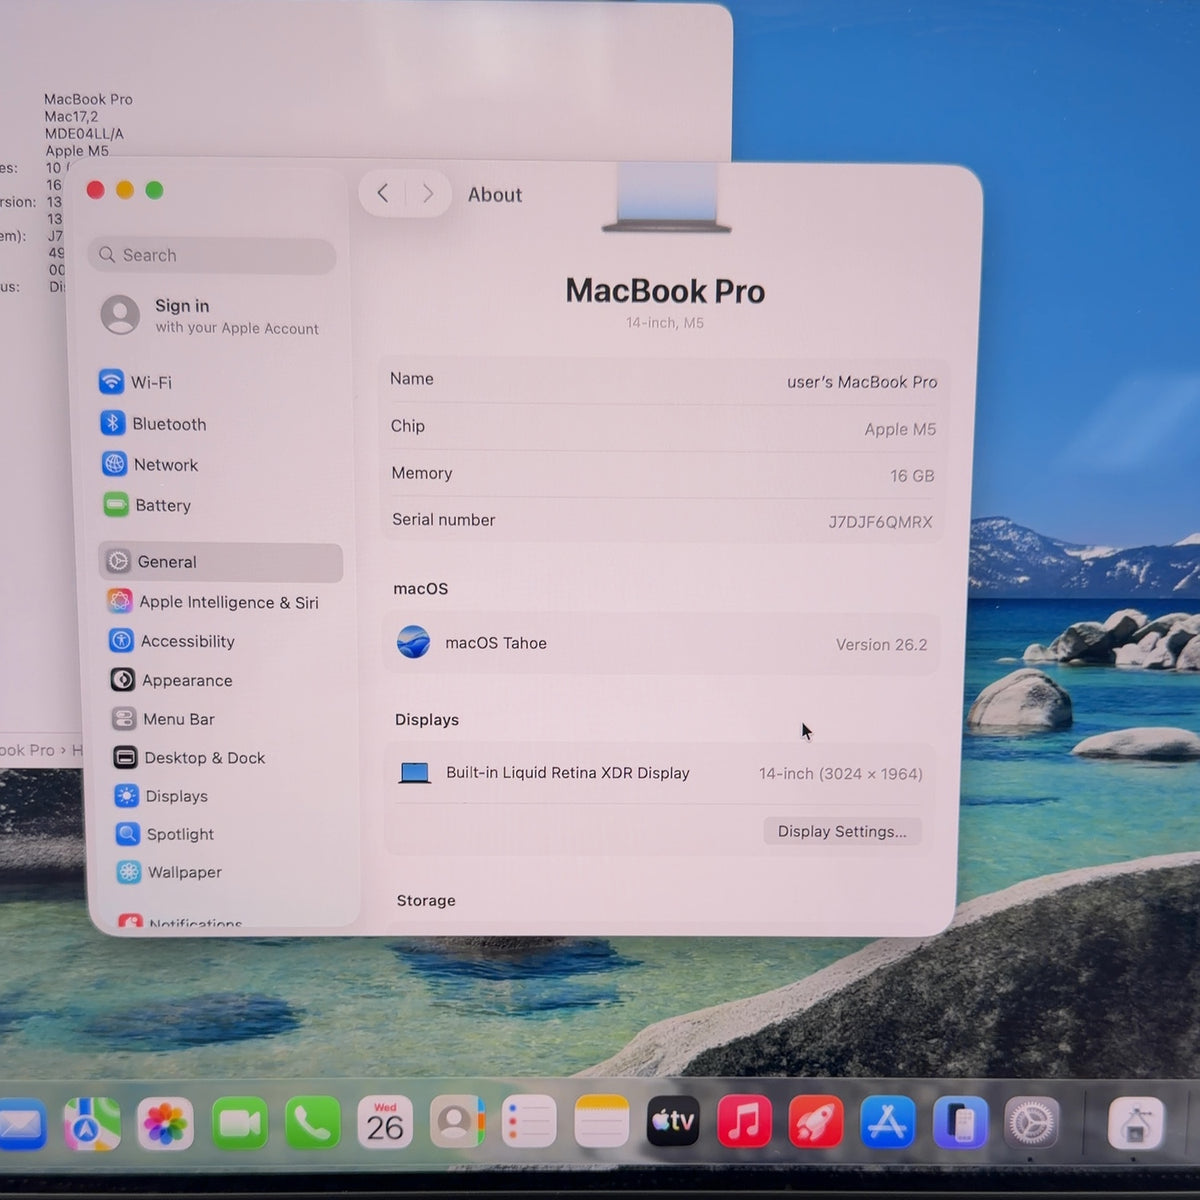The width and height of the screenshot is (1200, 1200).
Task: Click the Built-in Liquid Retina XDR Display row
Action: (660, 773)
